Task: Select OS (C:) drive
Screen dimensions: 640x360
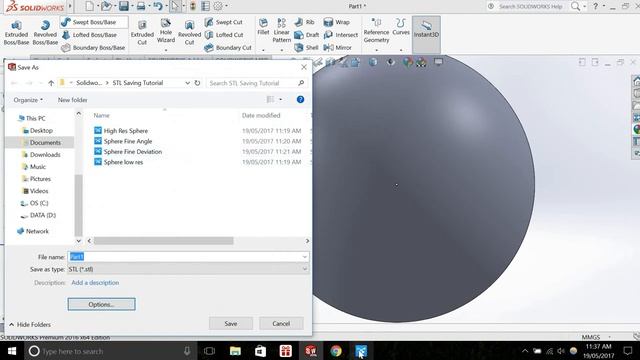Action: tap(35, 203)
